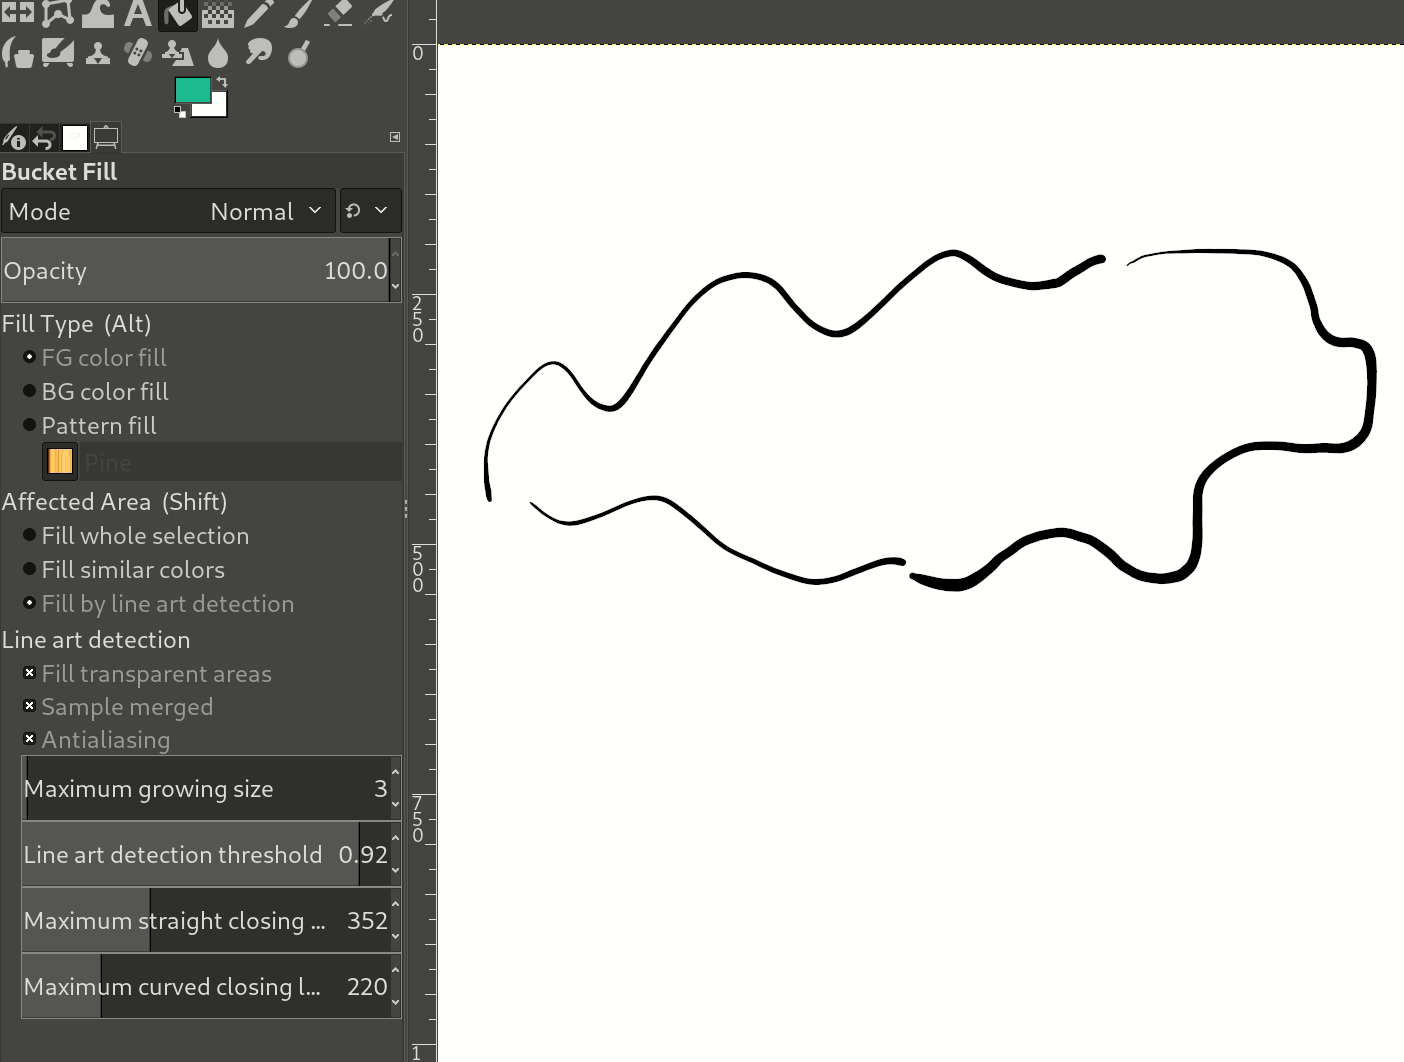1404x1062 pixels.
Task: Switch to the Tool Options tab
Action: pyautogui.click(x=14, y=138)
